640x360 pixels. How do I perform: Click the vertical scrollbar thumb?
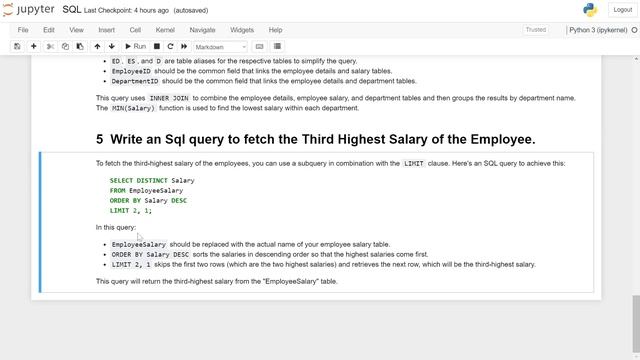636,324
